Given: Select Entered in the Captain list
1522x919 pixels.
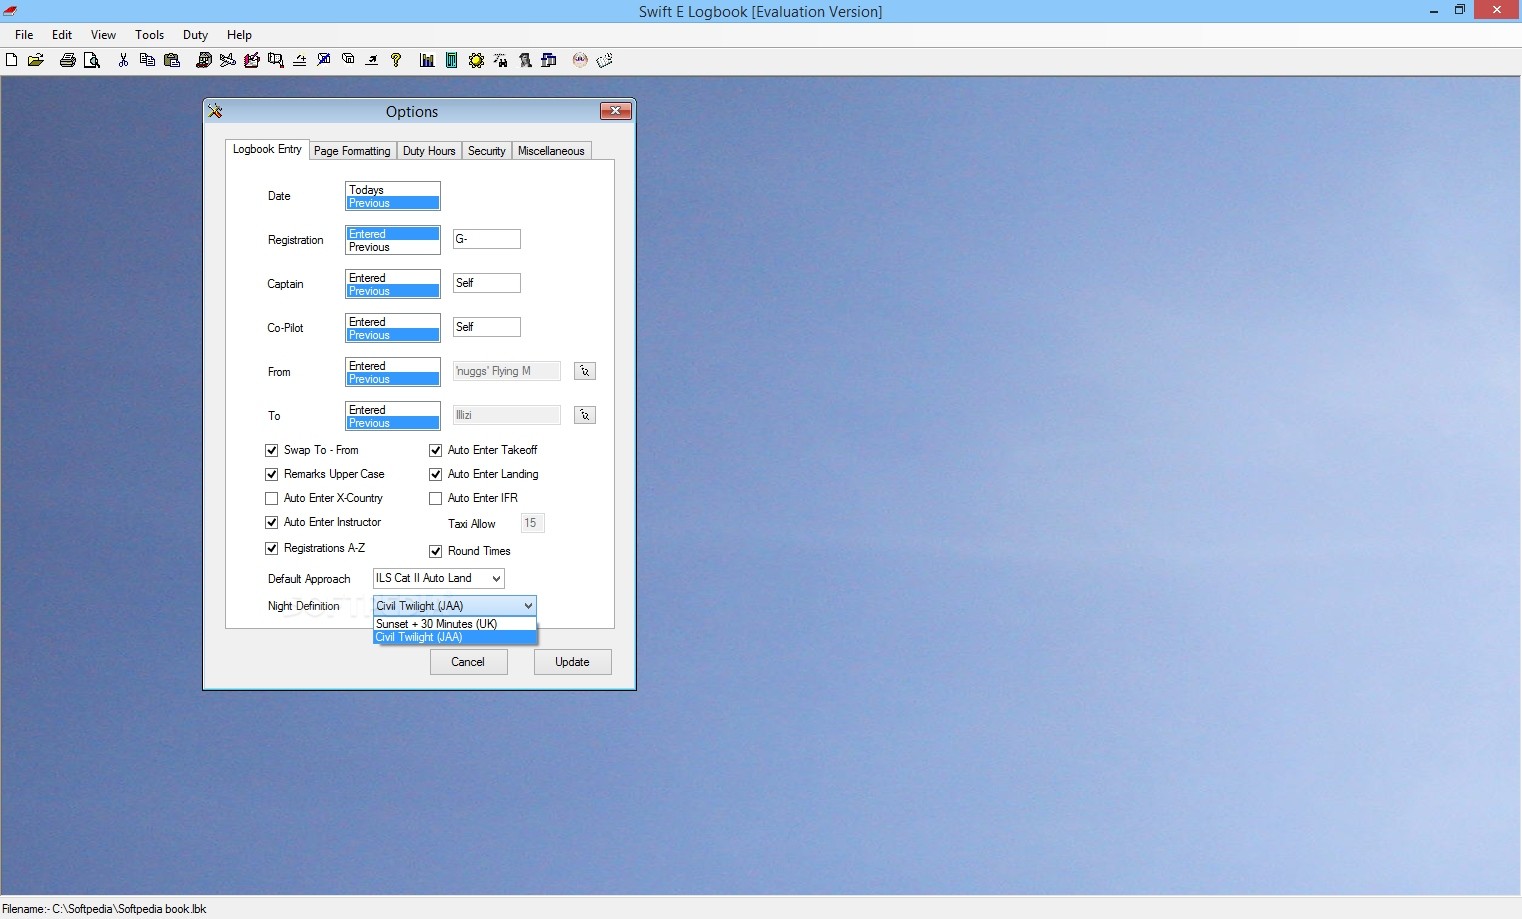Looking at the screenshot, I should click(392, 278).
